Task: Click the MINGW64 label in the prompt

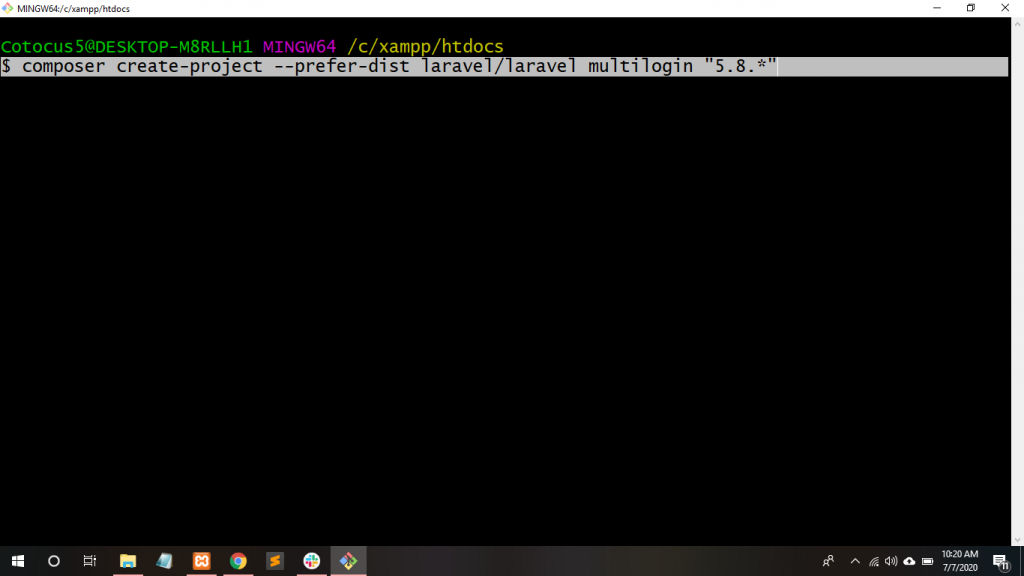Action: coord(299,46)
